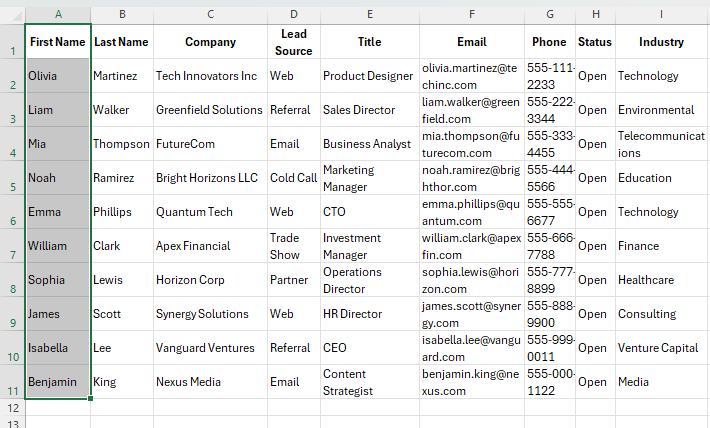
Task: Click the 'Content Strategist' title cell
Action: pyautogui.click(x=369, y=382)
